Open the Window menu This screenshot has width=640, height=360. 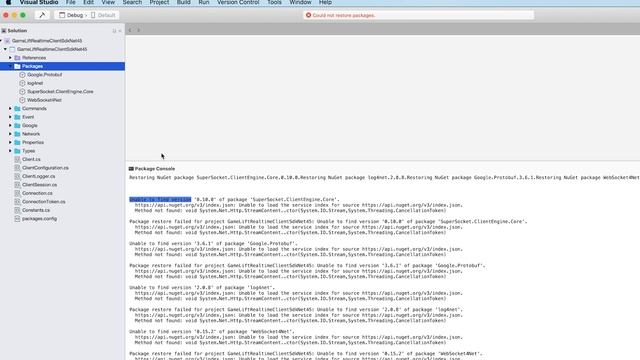click(x=300, y=2)
